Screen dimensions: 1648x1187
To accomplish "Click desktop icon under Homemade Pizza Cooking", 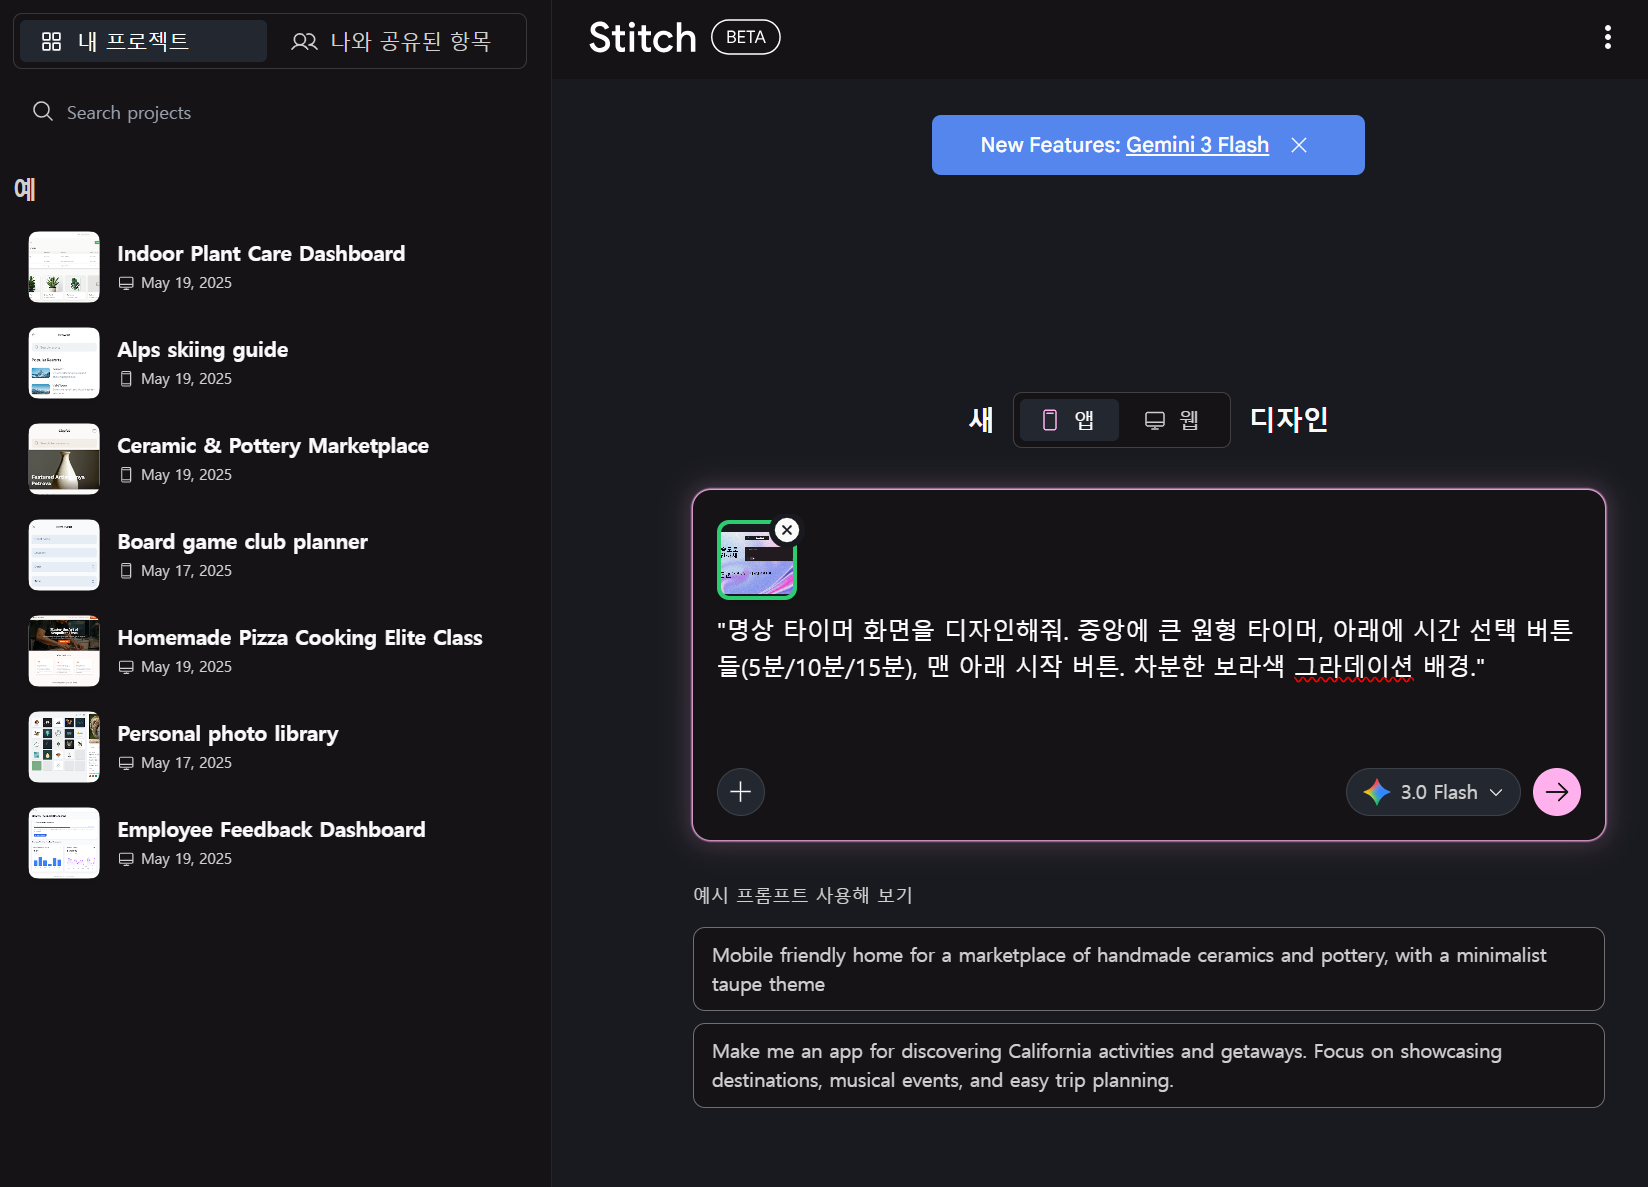I will [x=126, y=667].
